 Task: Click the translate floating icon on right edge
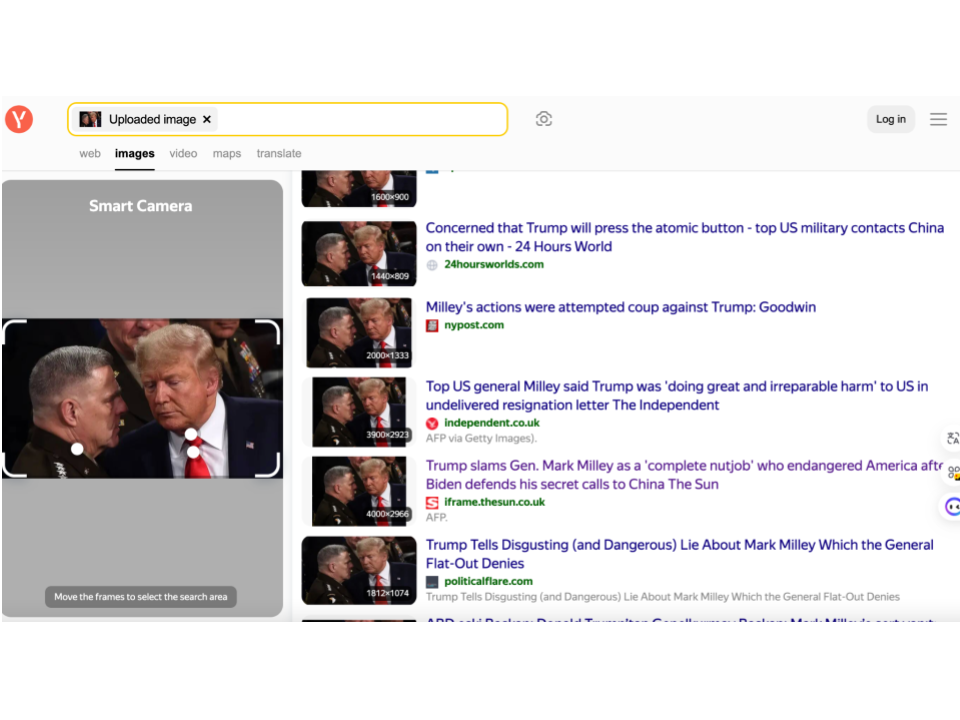click(952, 438)
